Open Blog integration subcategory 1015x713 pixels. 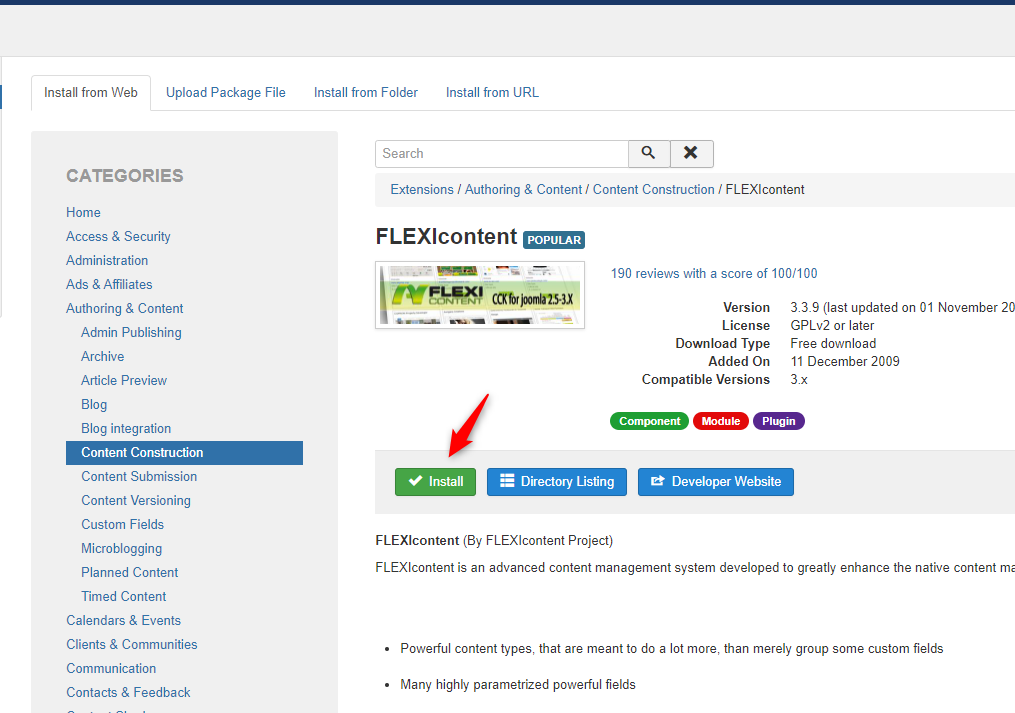[126, 428]
